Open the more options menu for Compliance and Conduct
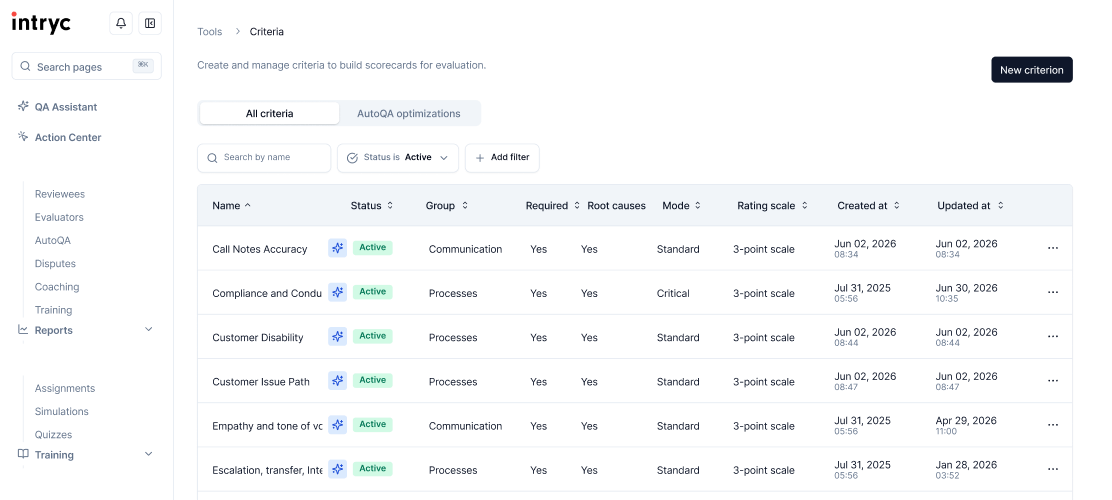 click(x=1052, y=292)
